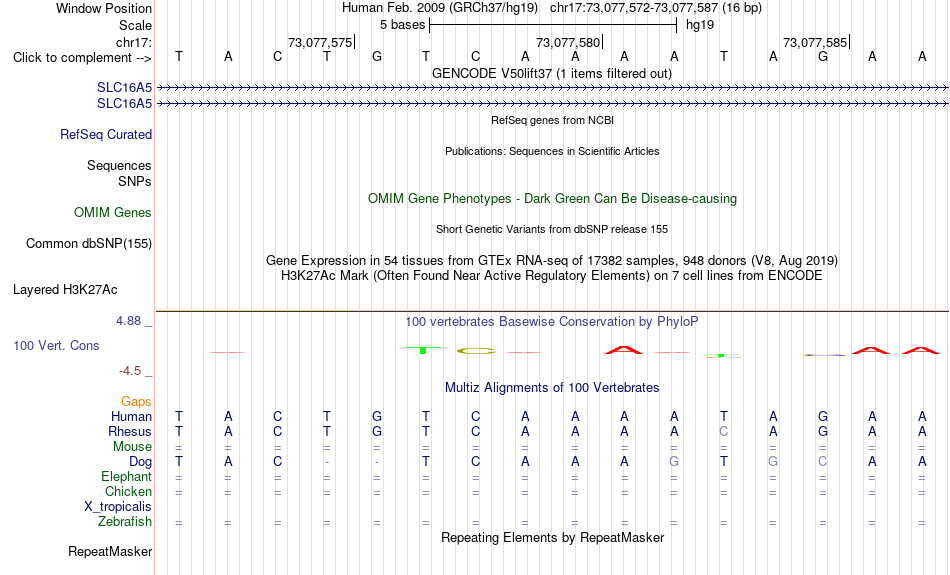Select the Chicken alignment row label
Viewport: 950px width, 575px height.
[x=128, y=491]
